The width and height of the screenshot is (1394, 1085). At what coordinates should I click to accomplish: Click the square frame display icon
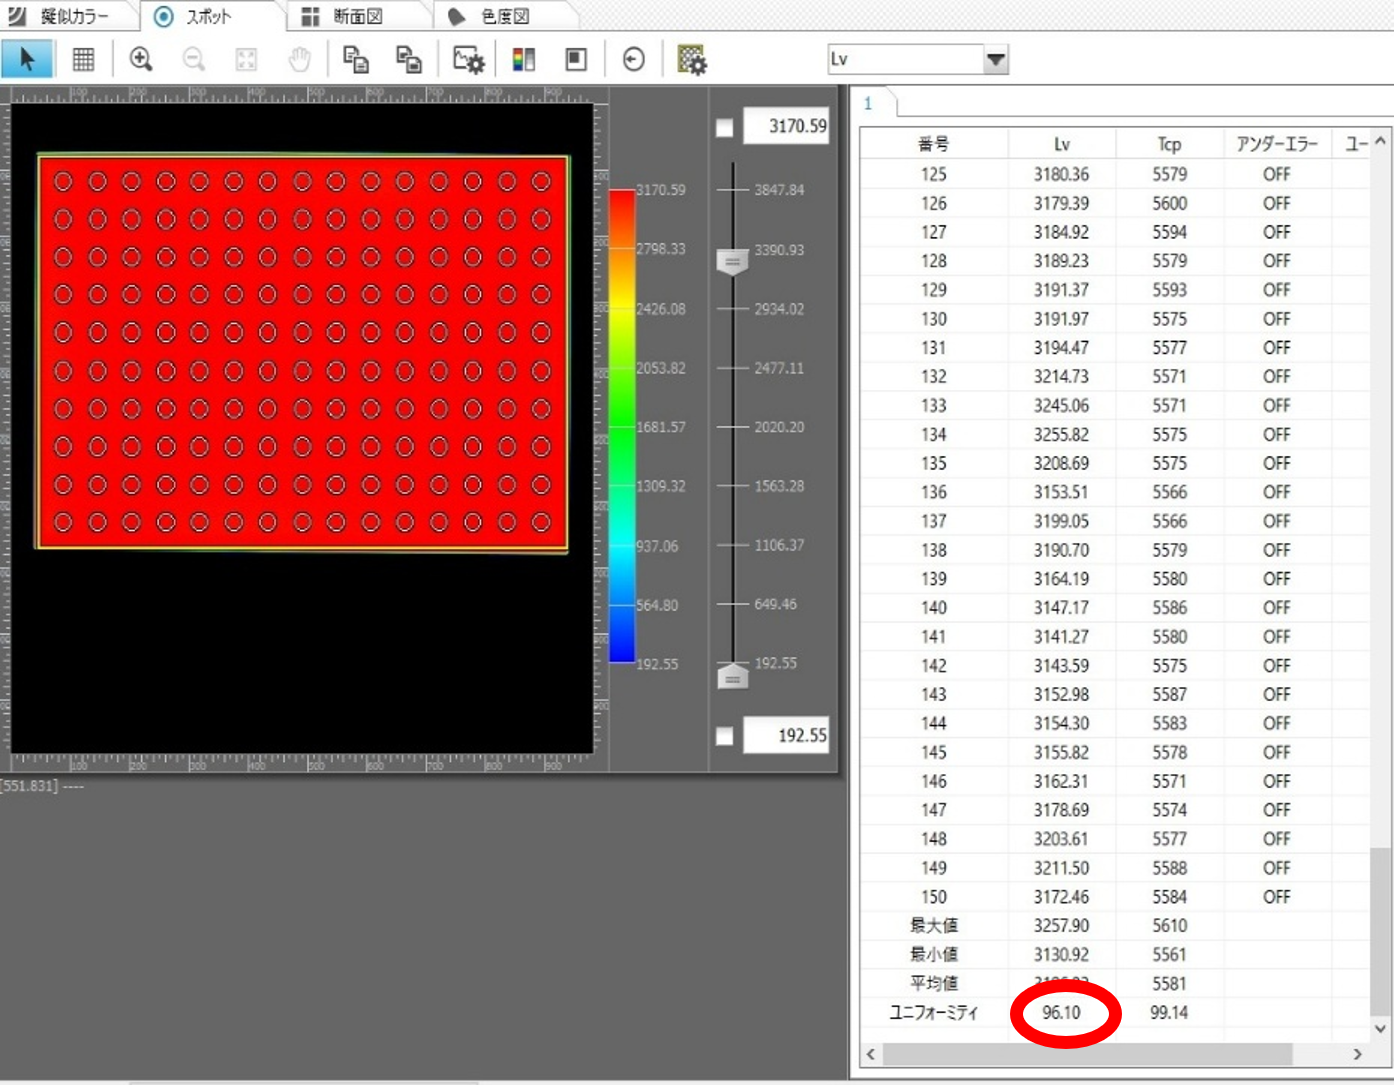pyautogui.click(x=576, y=60)
